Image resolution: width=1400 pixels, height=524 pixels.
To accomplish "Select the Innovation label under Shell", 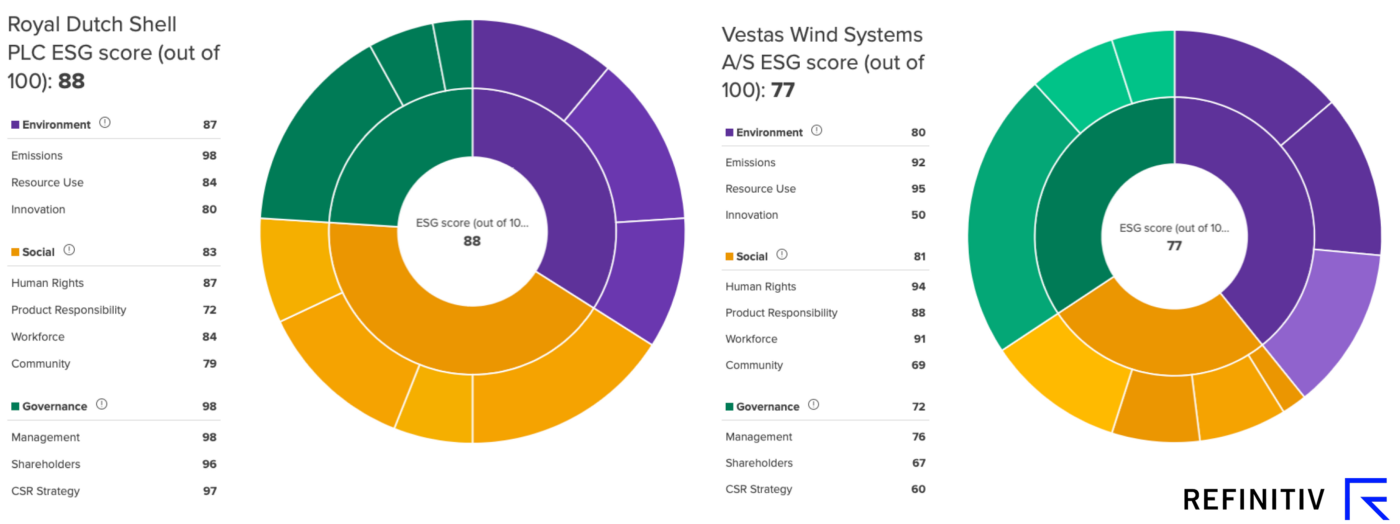I will pyautogui.click(x=38, y=210).
